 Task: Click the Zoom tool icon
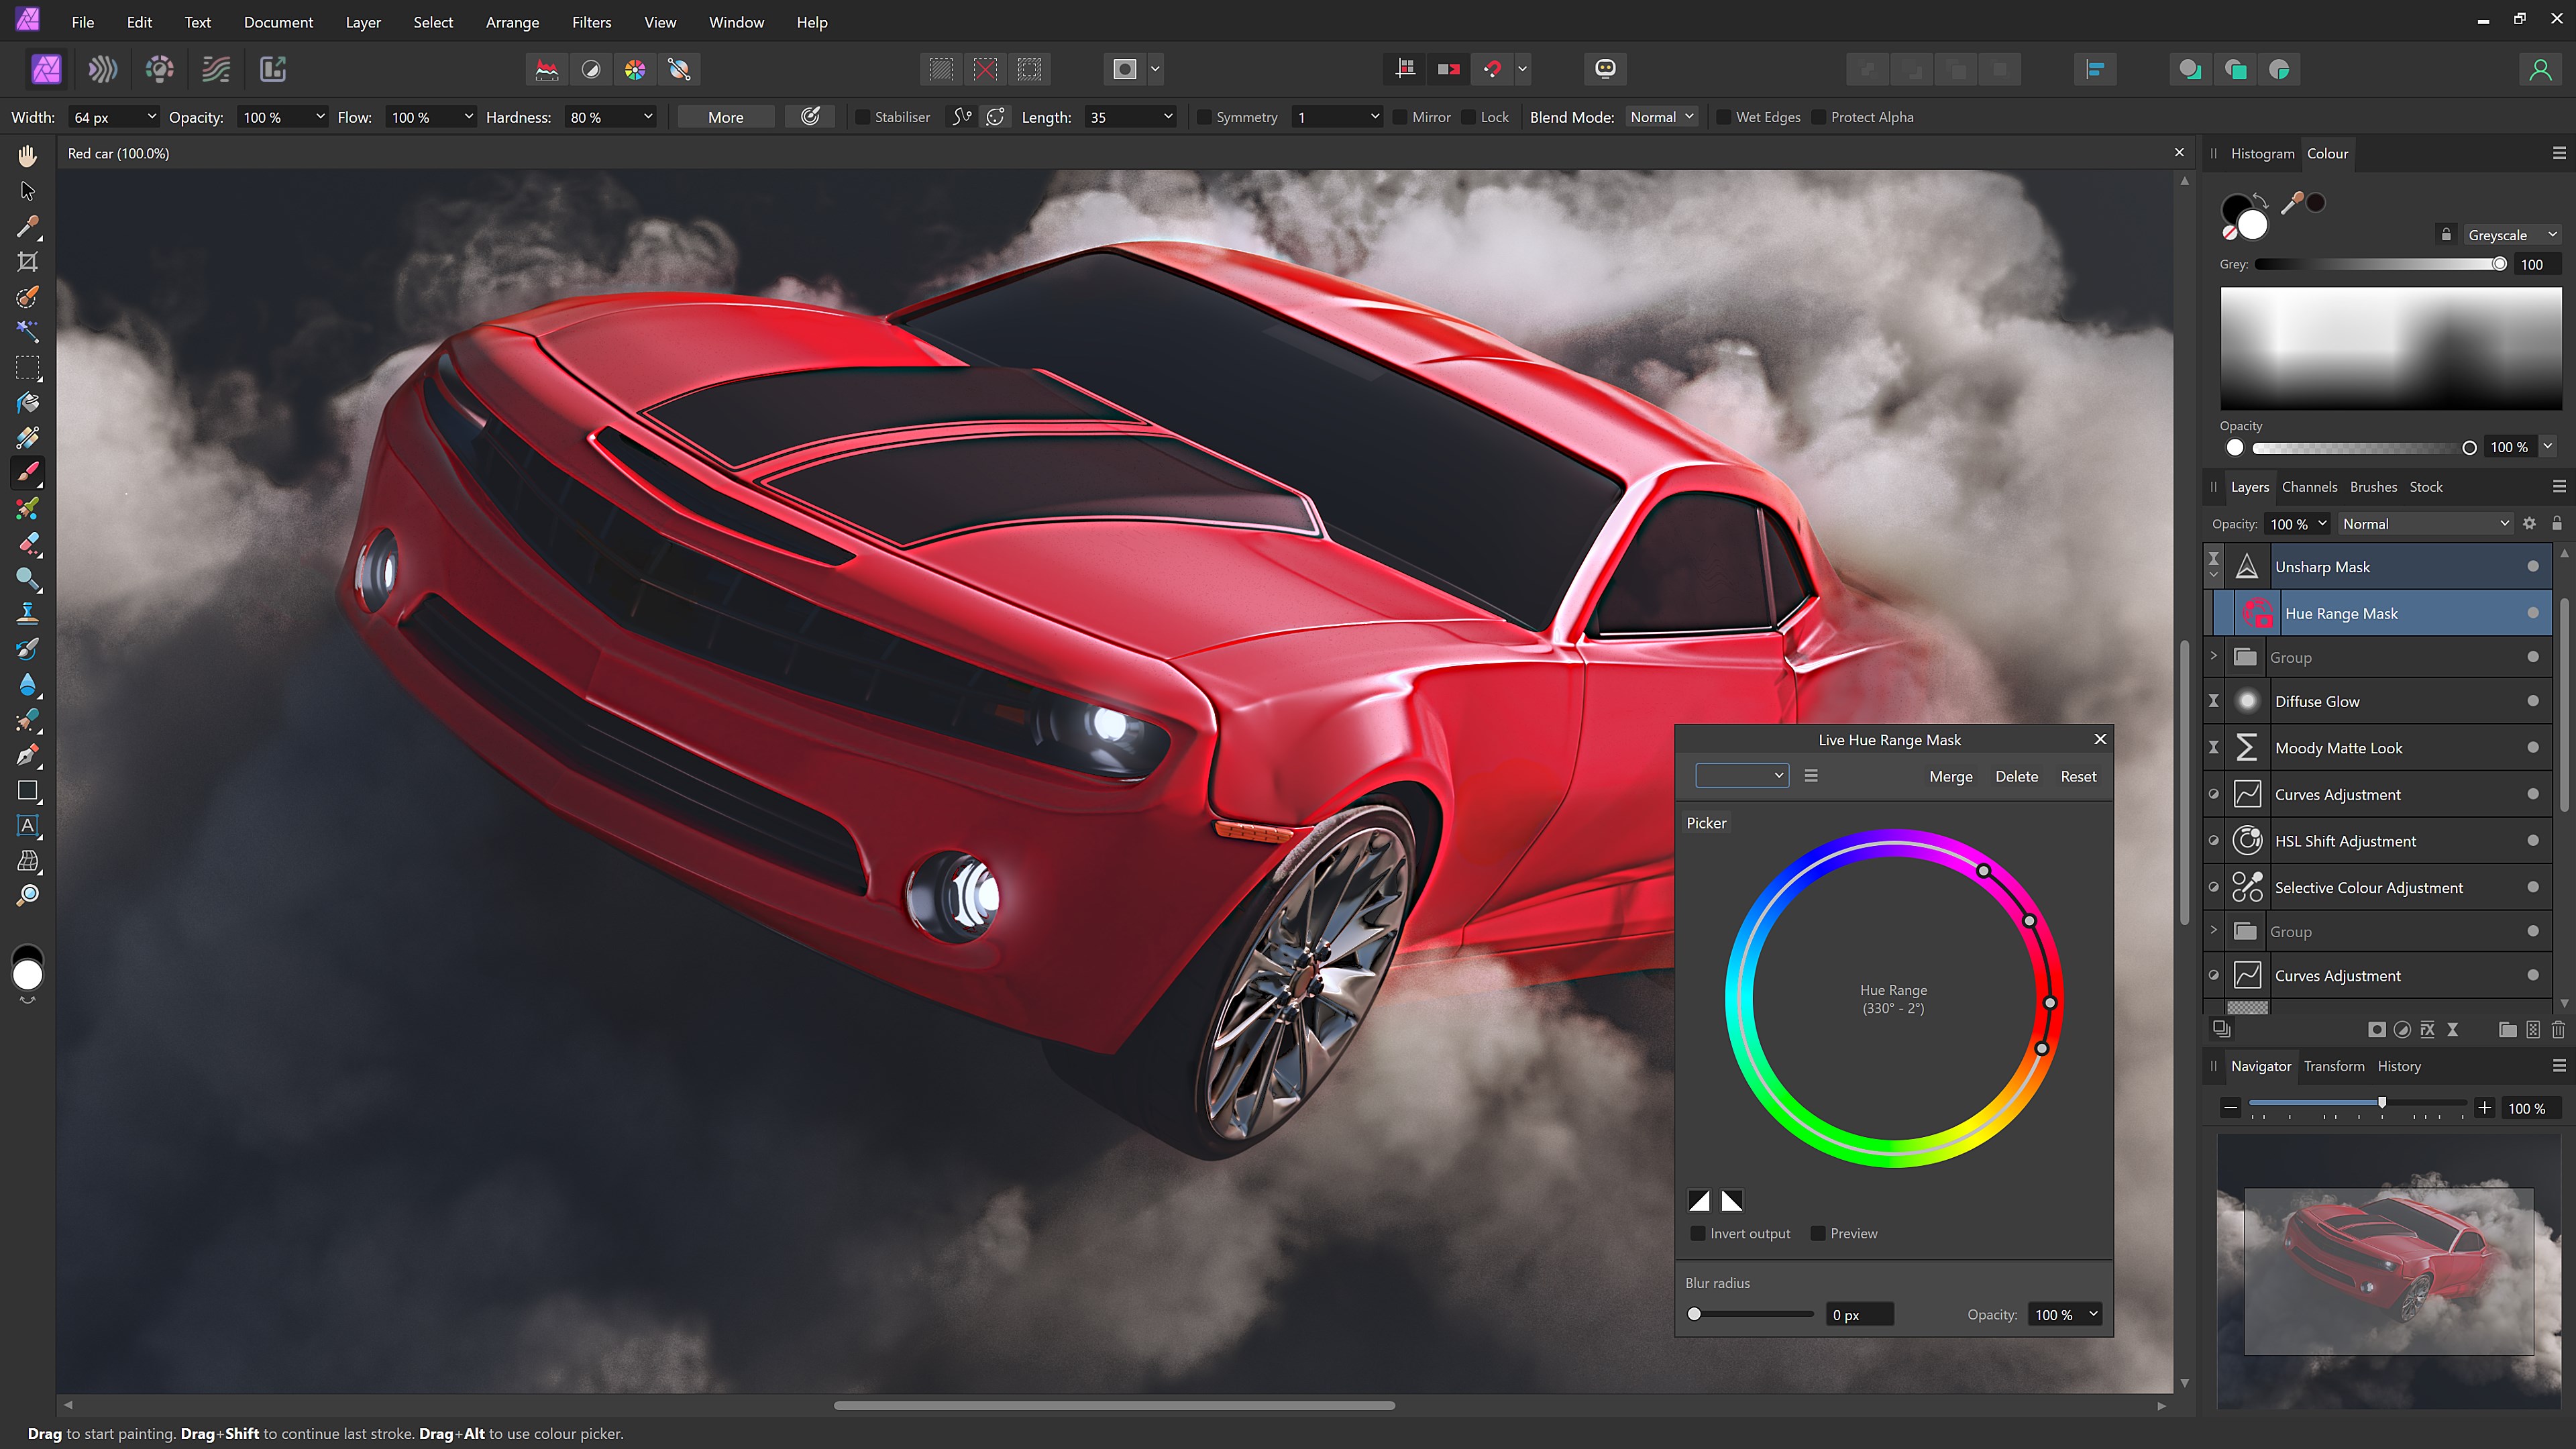pos(27,895)
